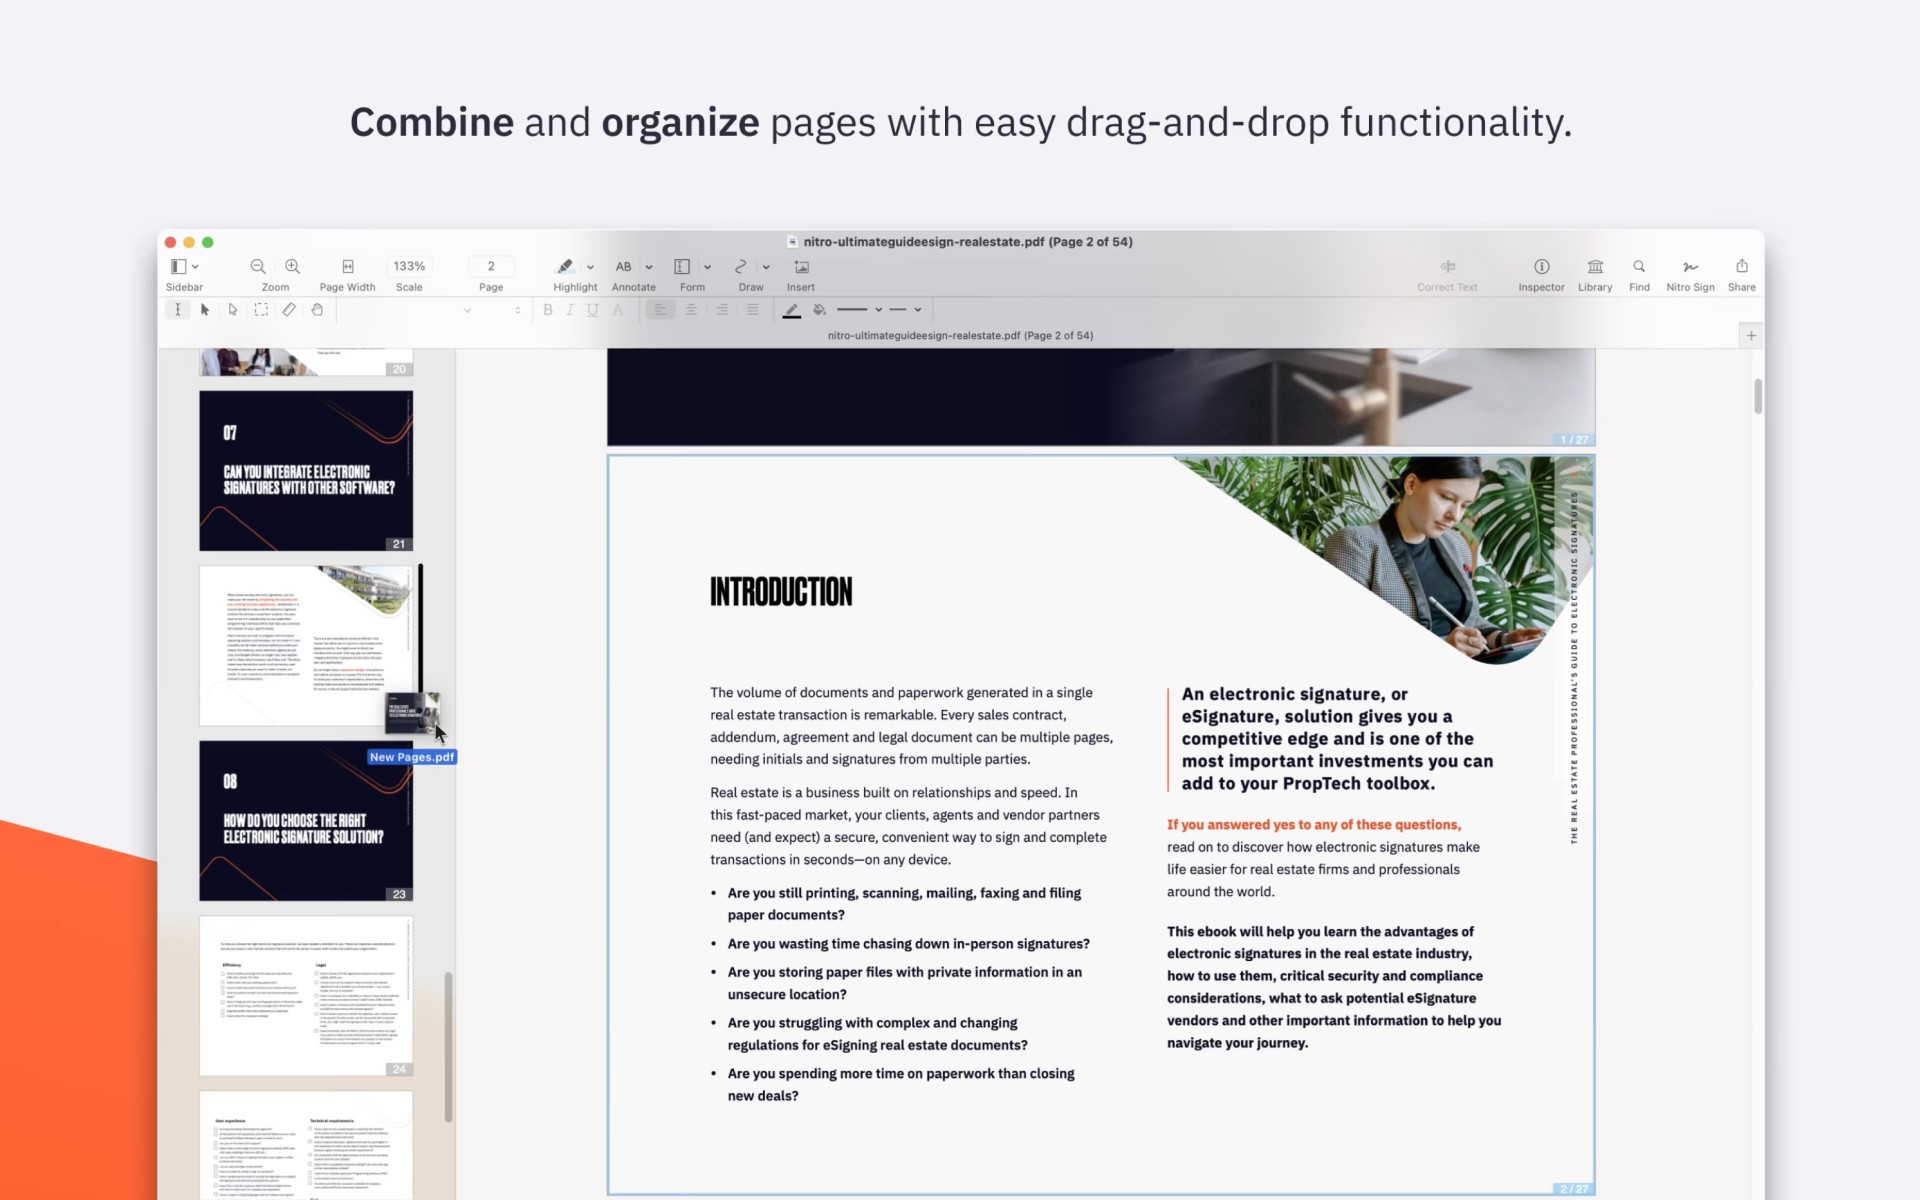Open the Annotate dropdown arrow
The height and width of the screenshot is (1200, 1920).
649,267
